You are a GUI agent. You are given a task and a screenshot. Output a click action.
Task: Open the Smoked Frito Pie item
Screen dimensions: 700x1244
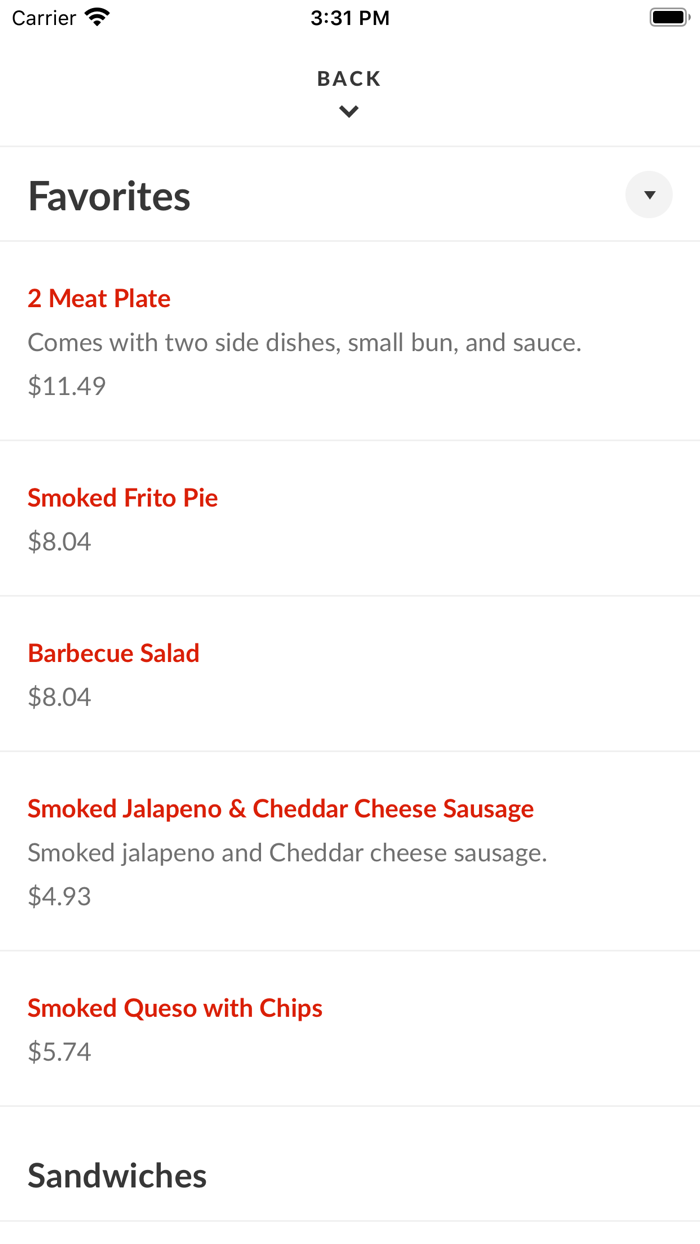click(122, 497)
